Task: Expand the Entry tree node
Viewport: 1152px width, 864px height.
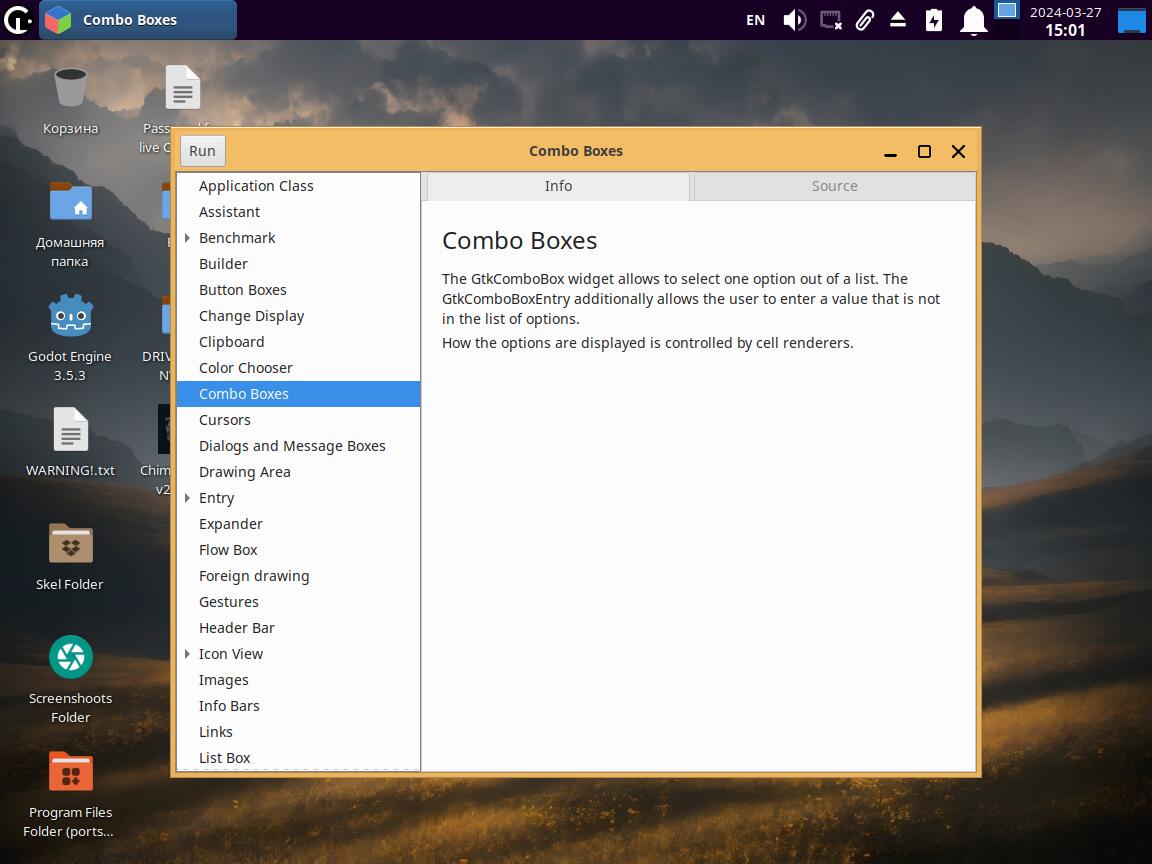Action: click(187, 498)
